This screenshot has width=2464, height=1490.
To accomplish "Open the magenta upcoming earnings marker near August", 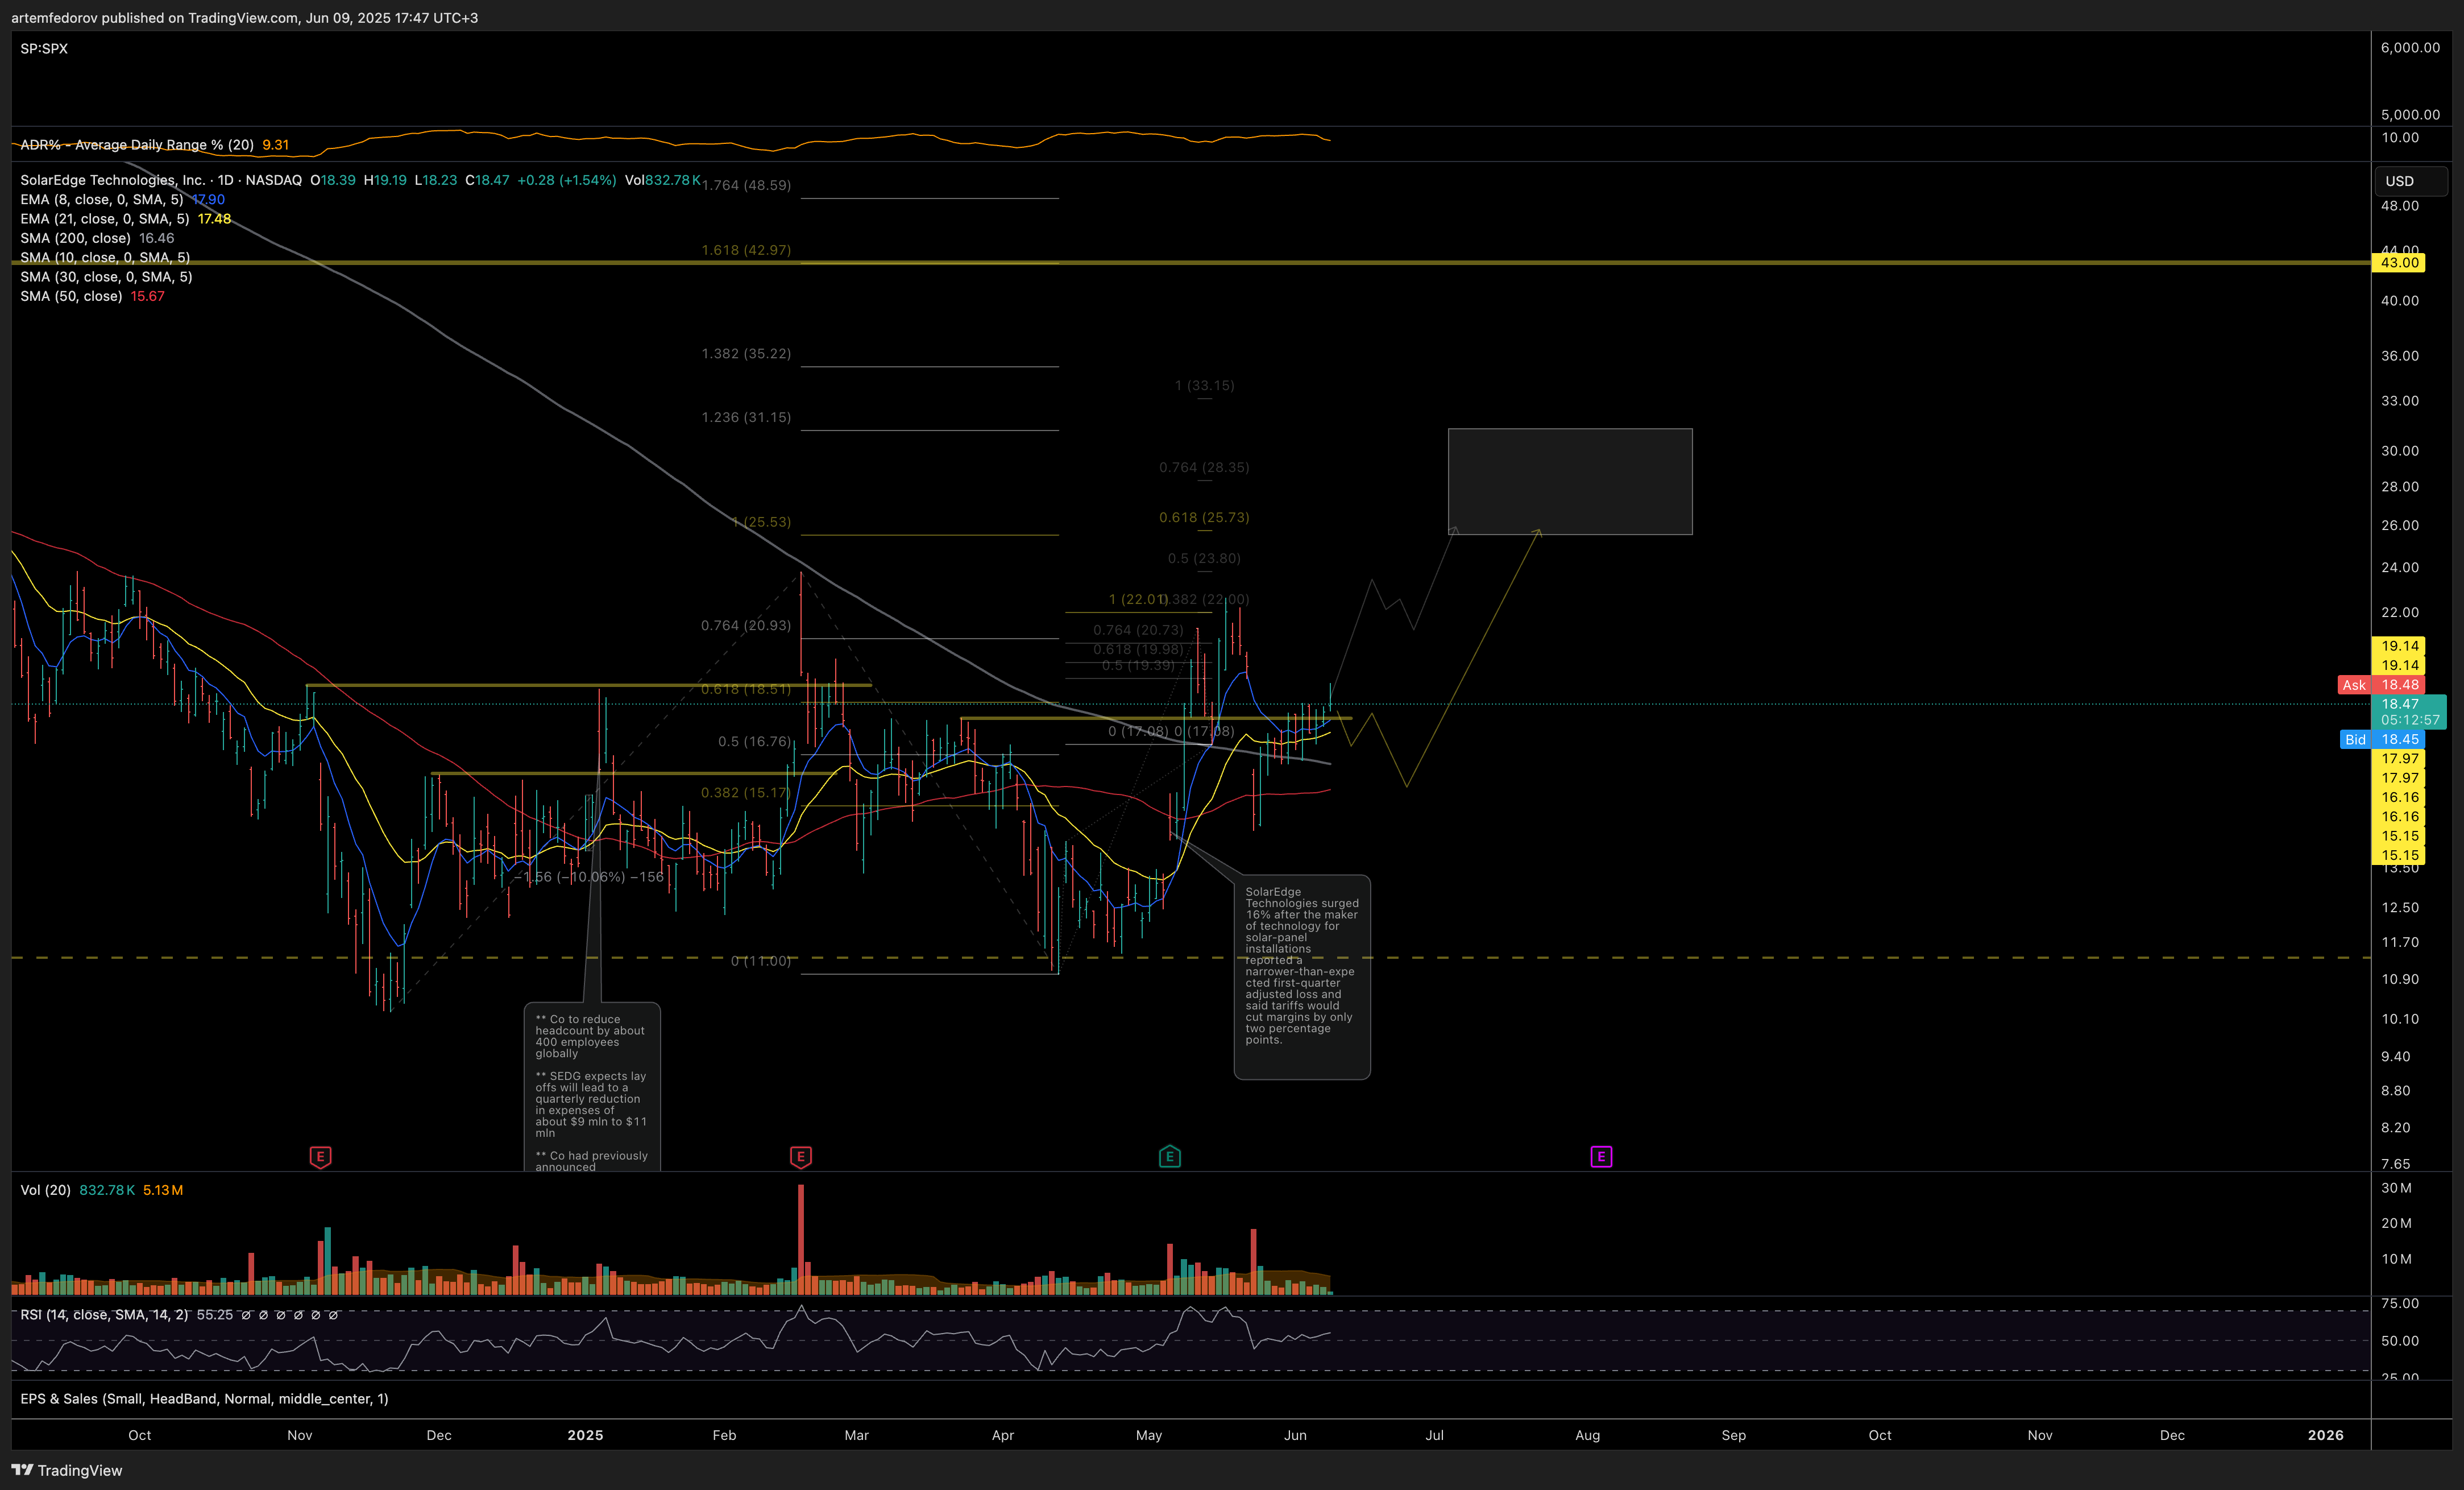I will click(1600, 1157).
